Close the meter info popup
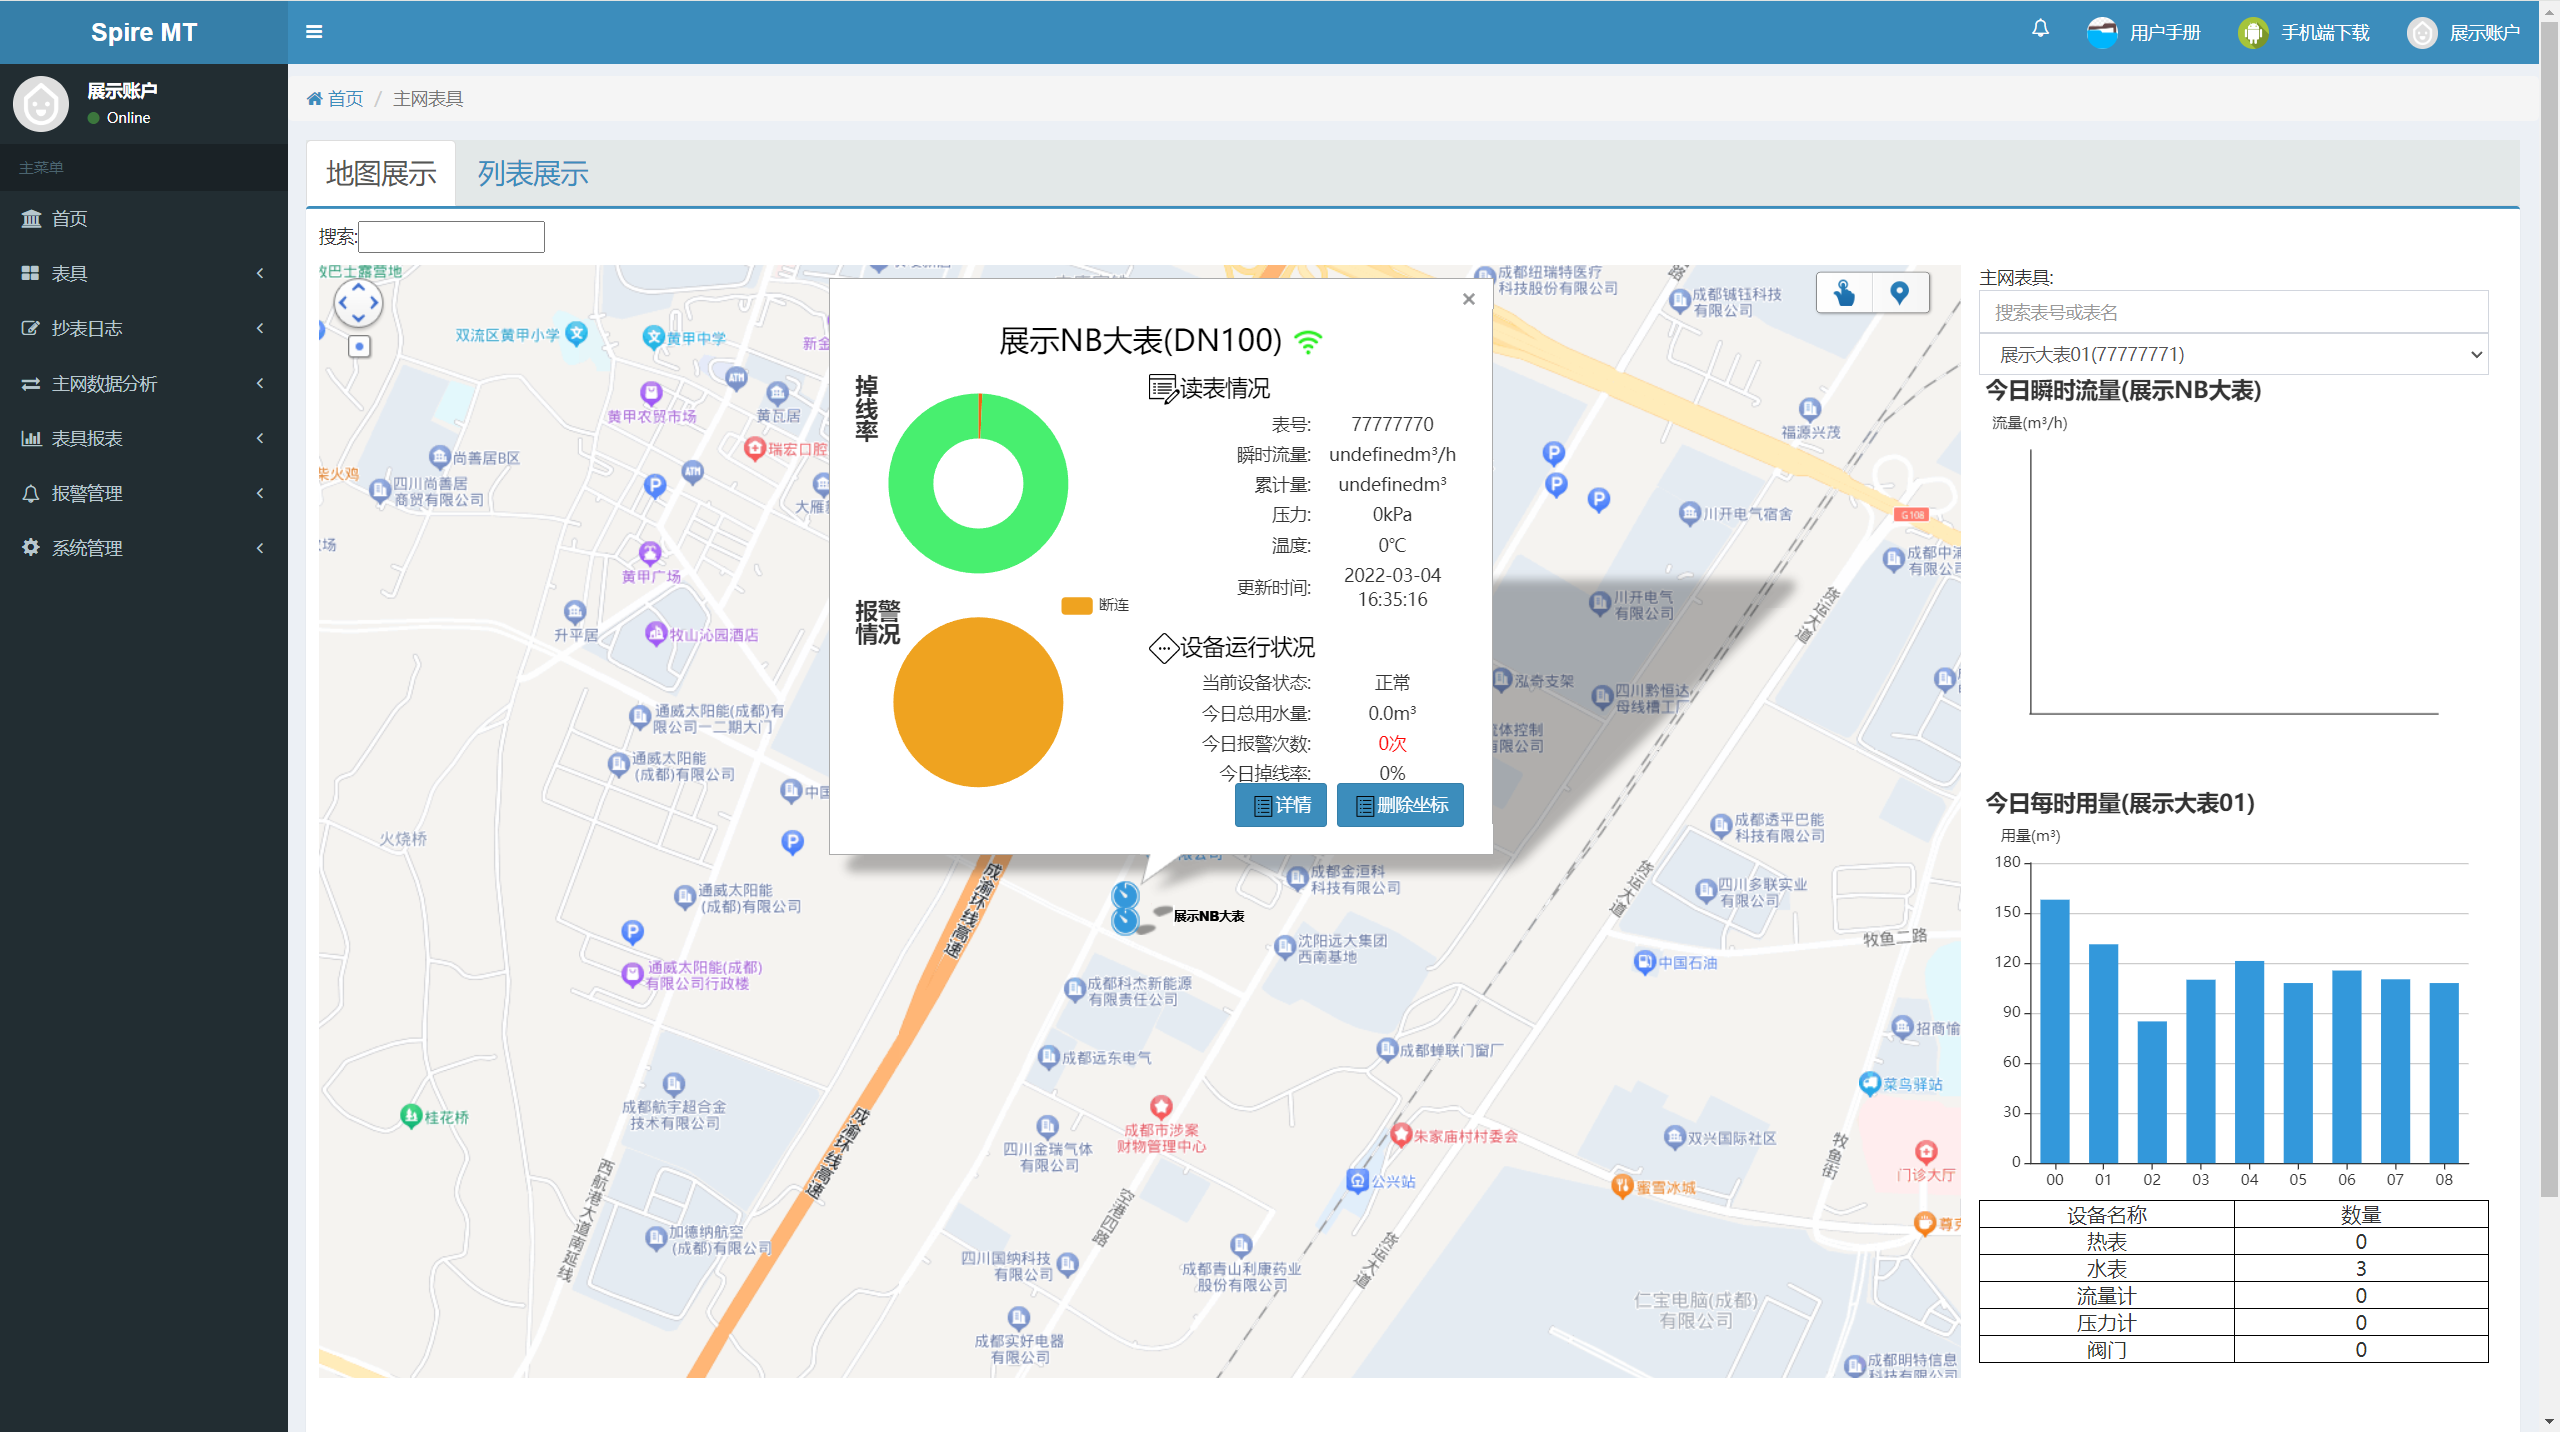 pyautogui.click(x=1468, y=299)
